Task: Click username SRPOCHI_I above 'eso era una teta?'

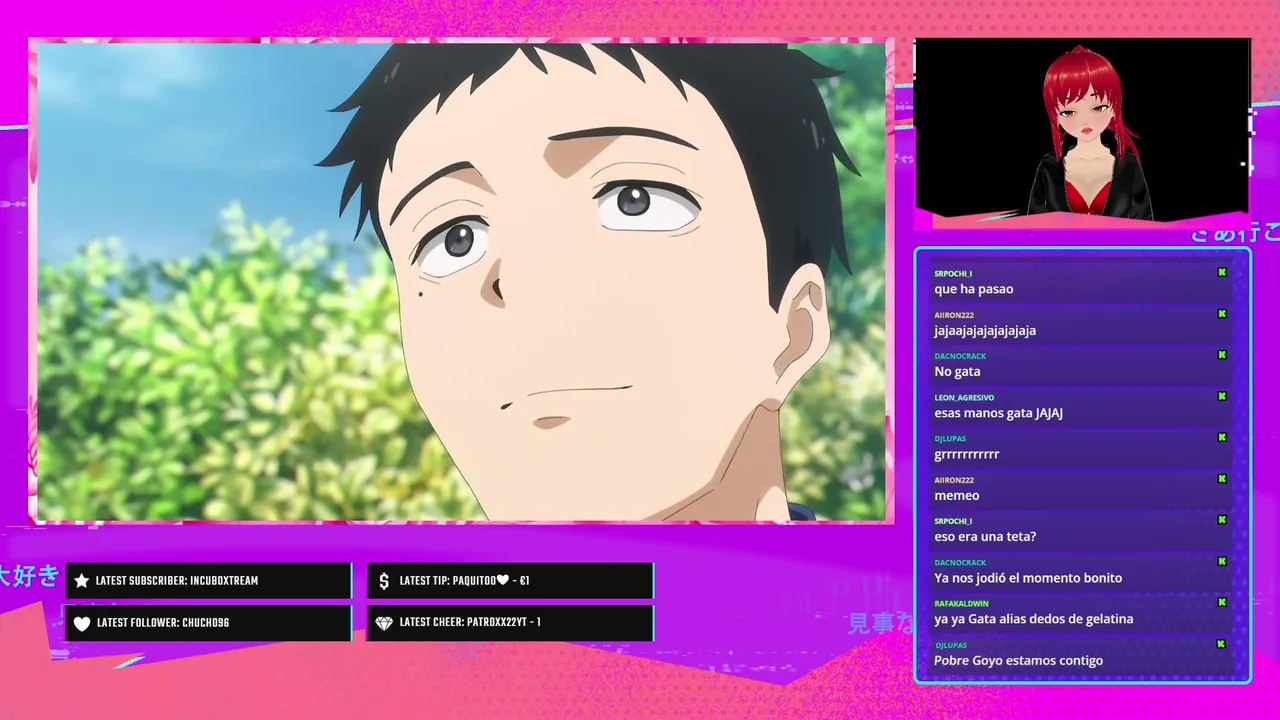Action: click(953, 521)
